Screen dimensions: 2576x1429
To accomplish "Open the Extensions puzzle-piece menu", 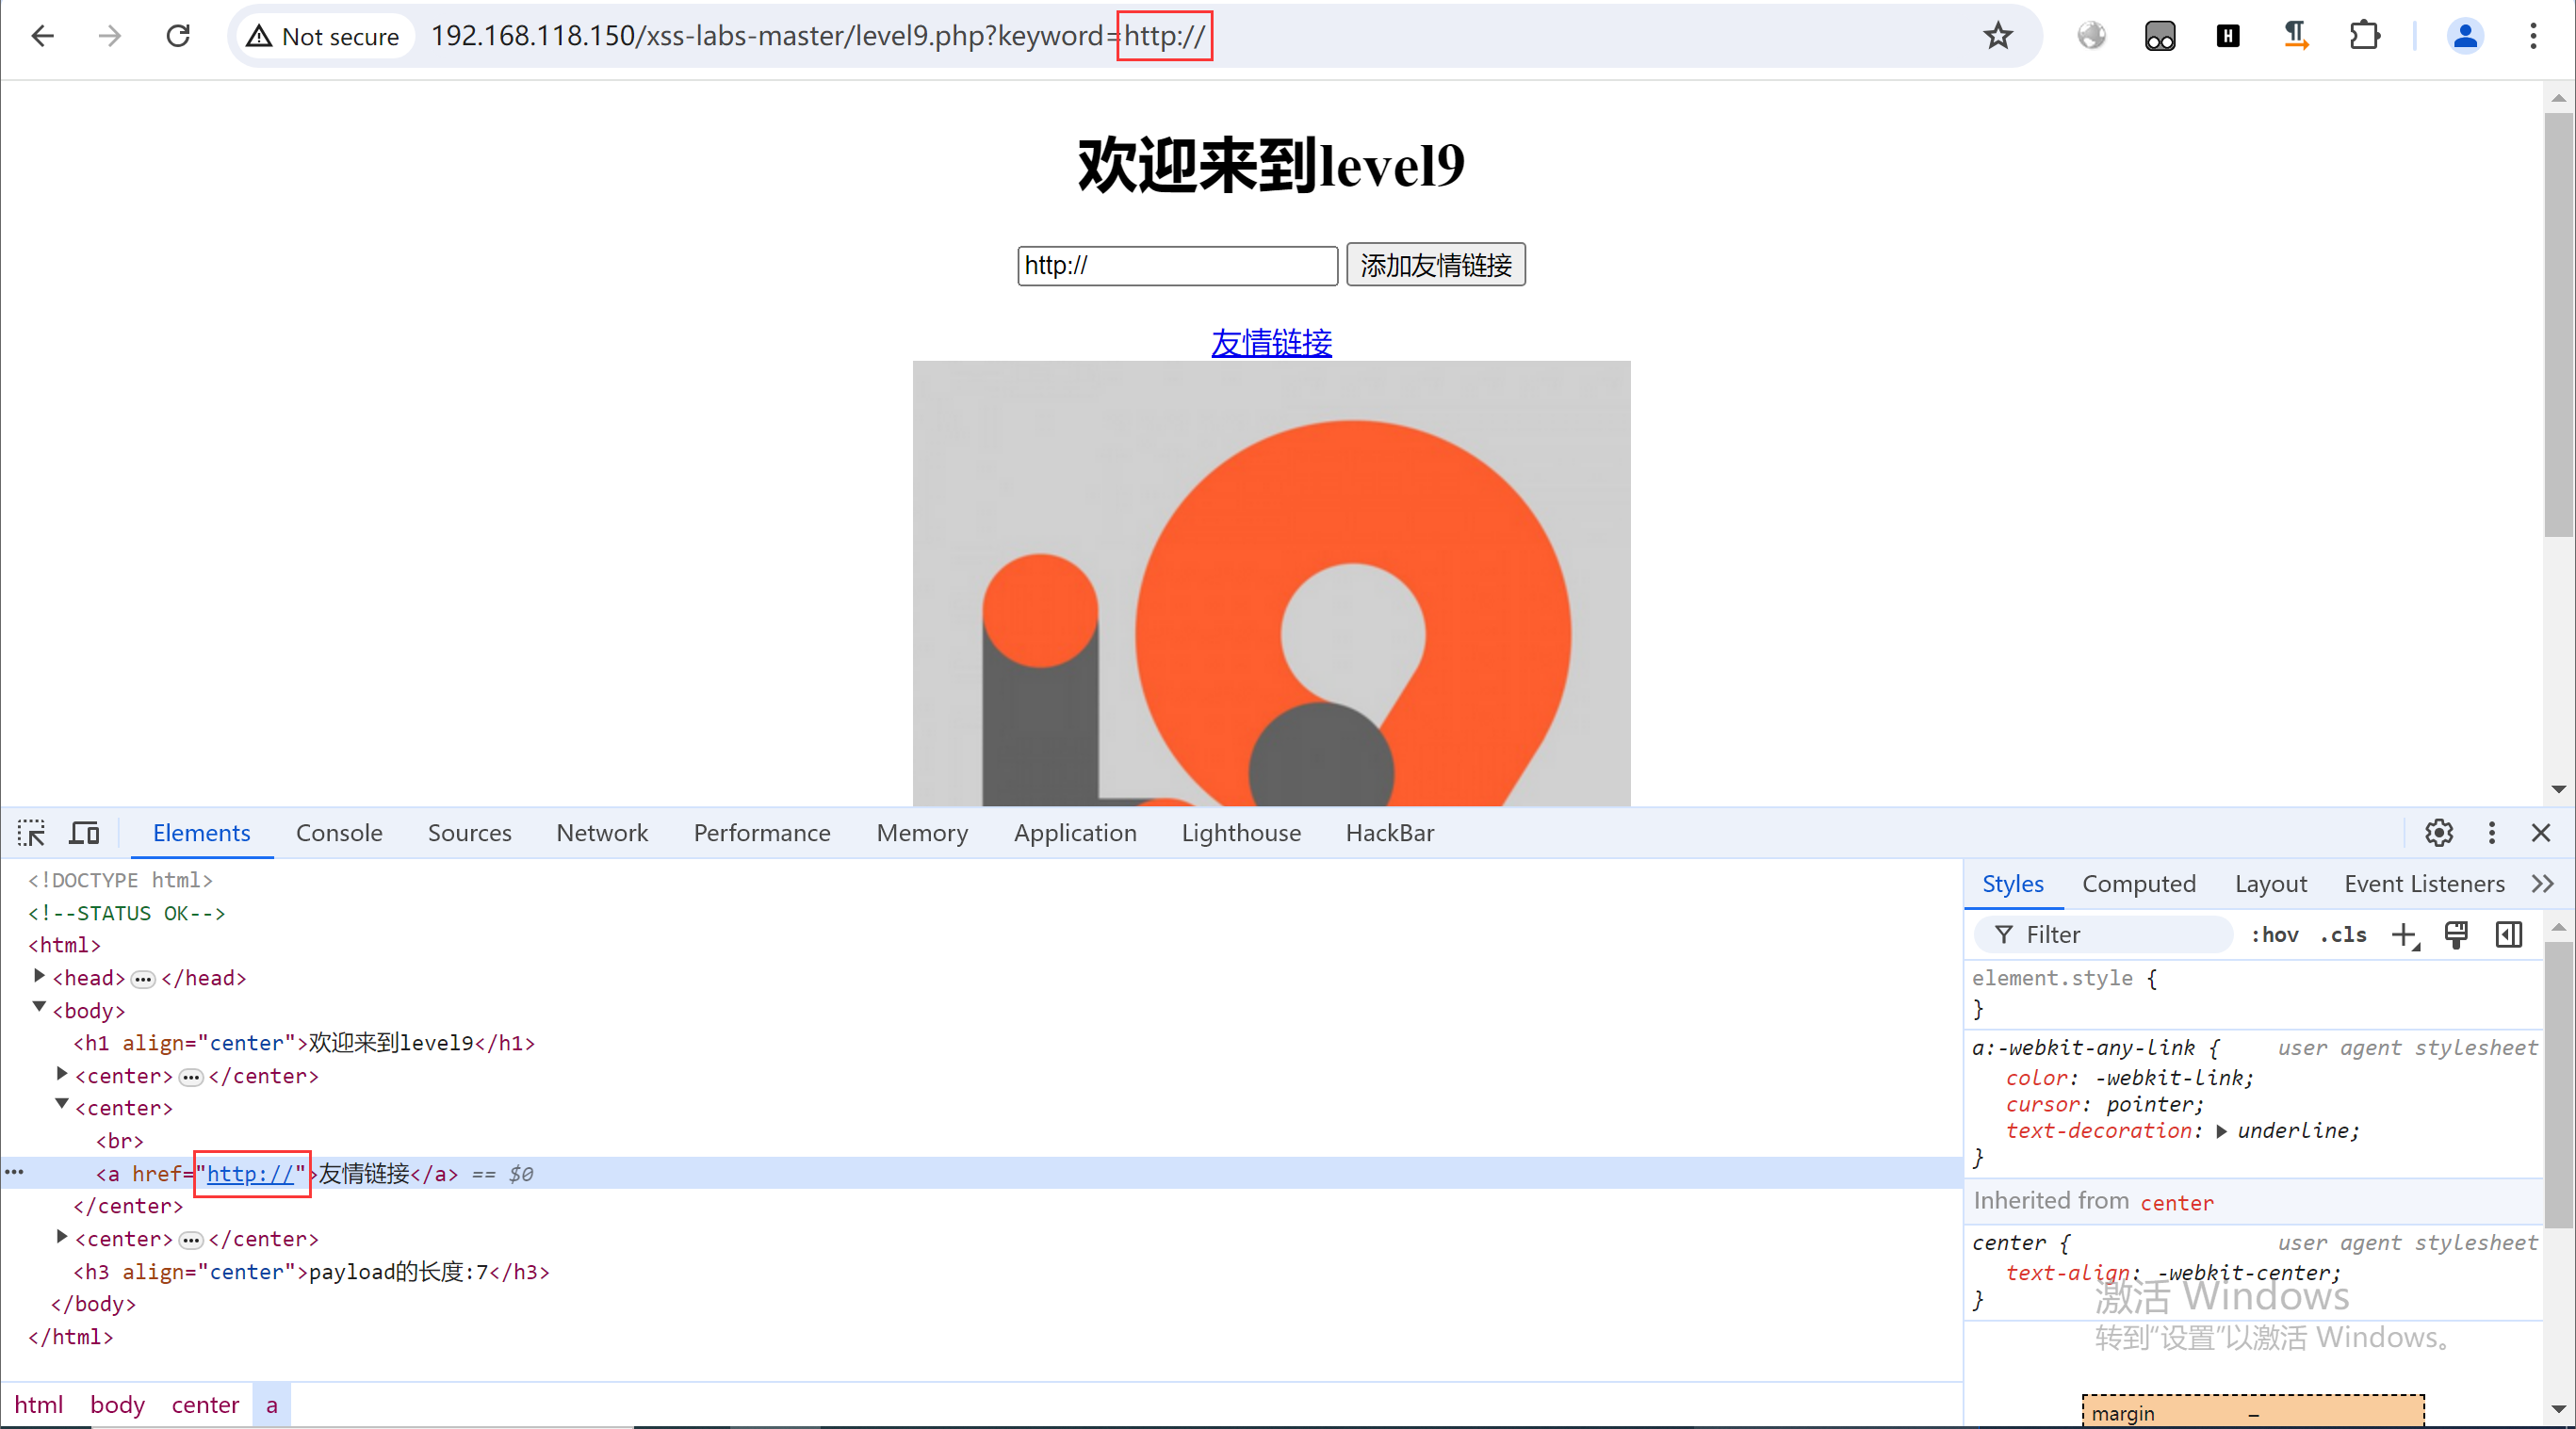I will (2364, 36).
